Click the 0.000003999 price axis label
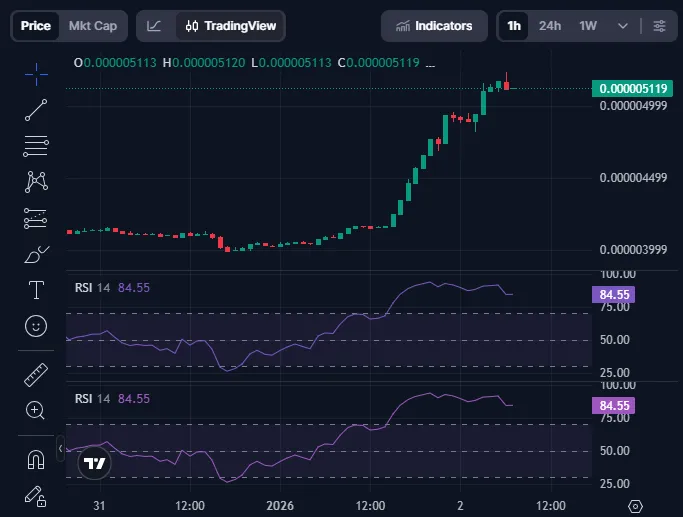Image resolution: width=683 pixels, height=517 pixels. point(633,250)
